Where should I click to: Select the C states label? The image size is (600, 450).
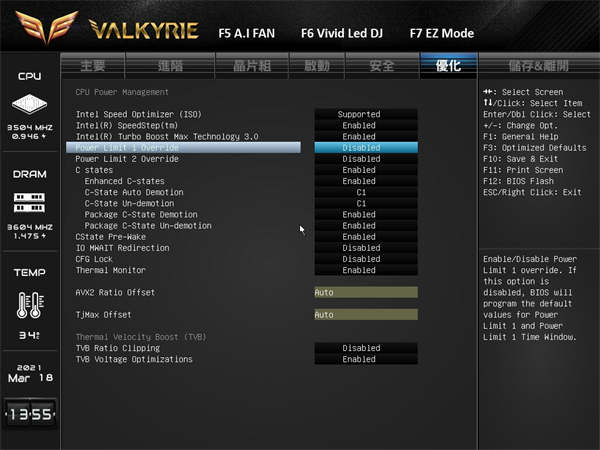pyautogui.click(x=94, y=170)
